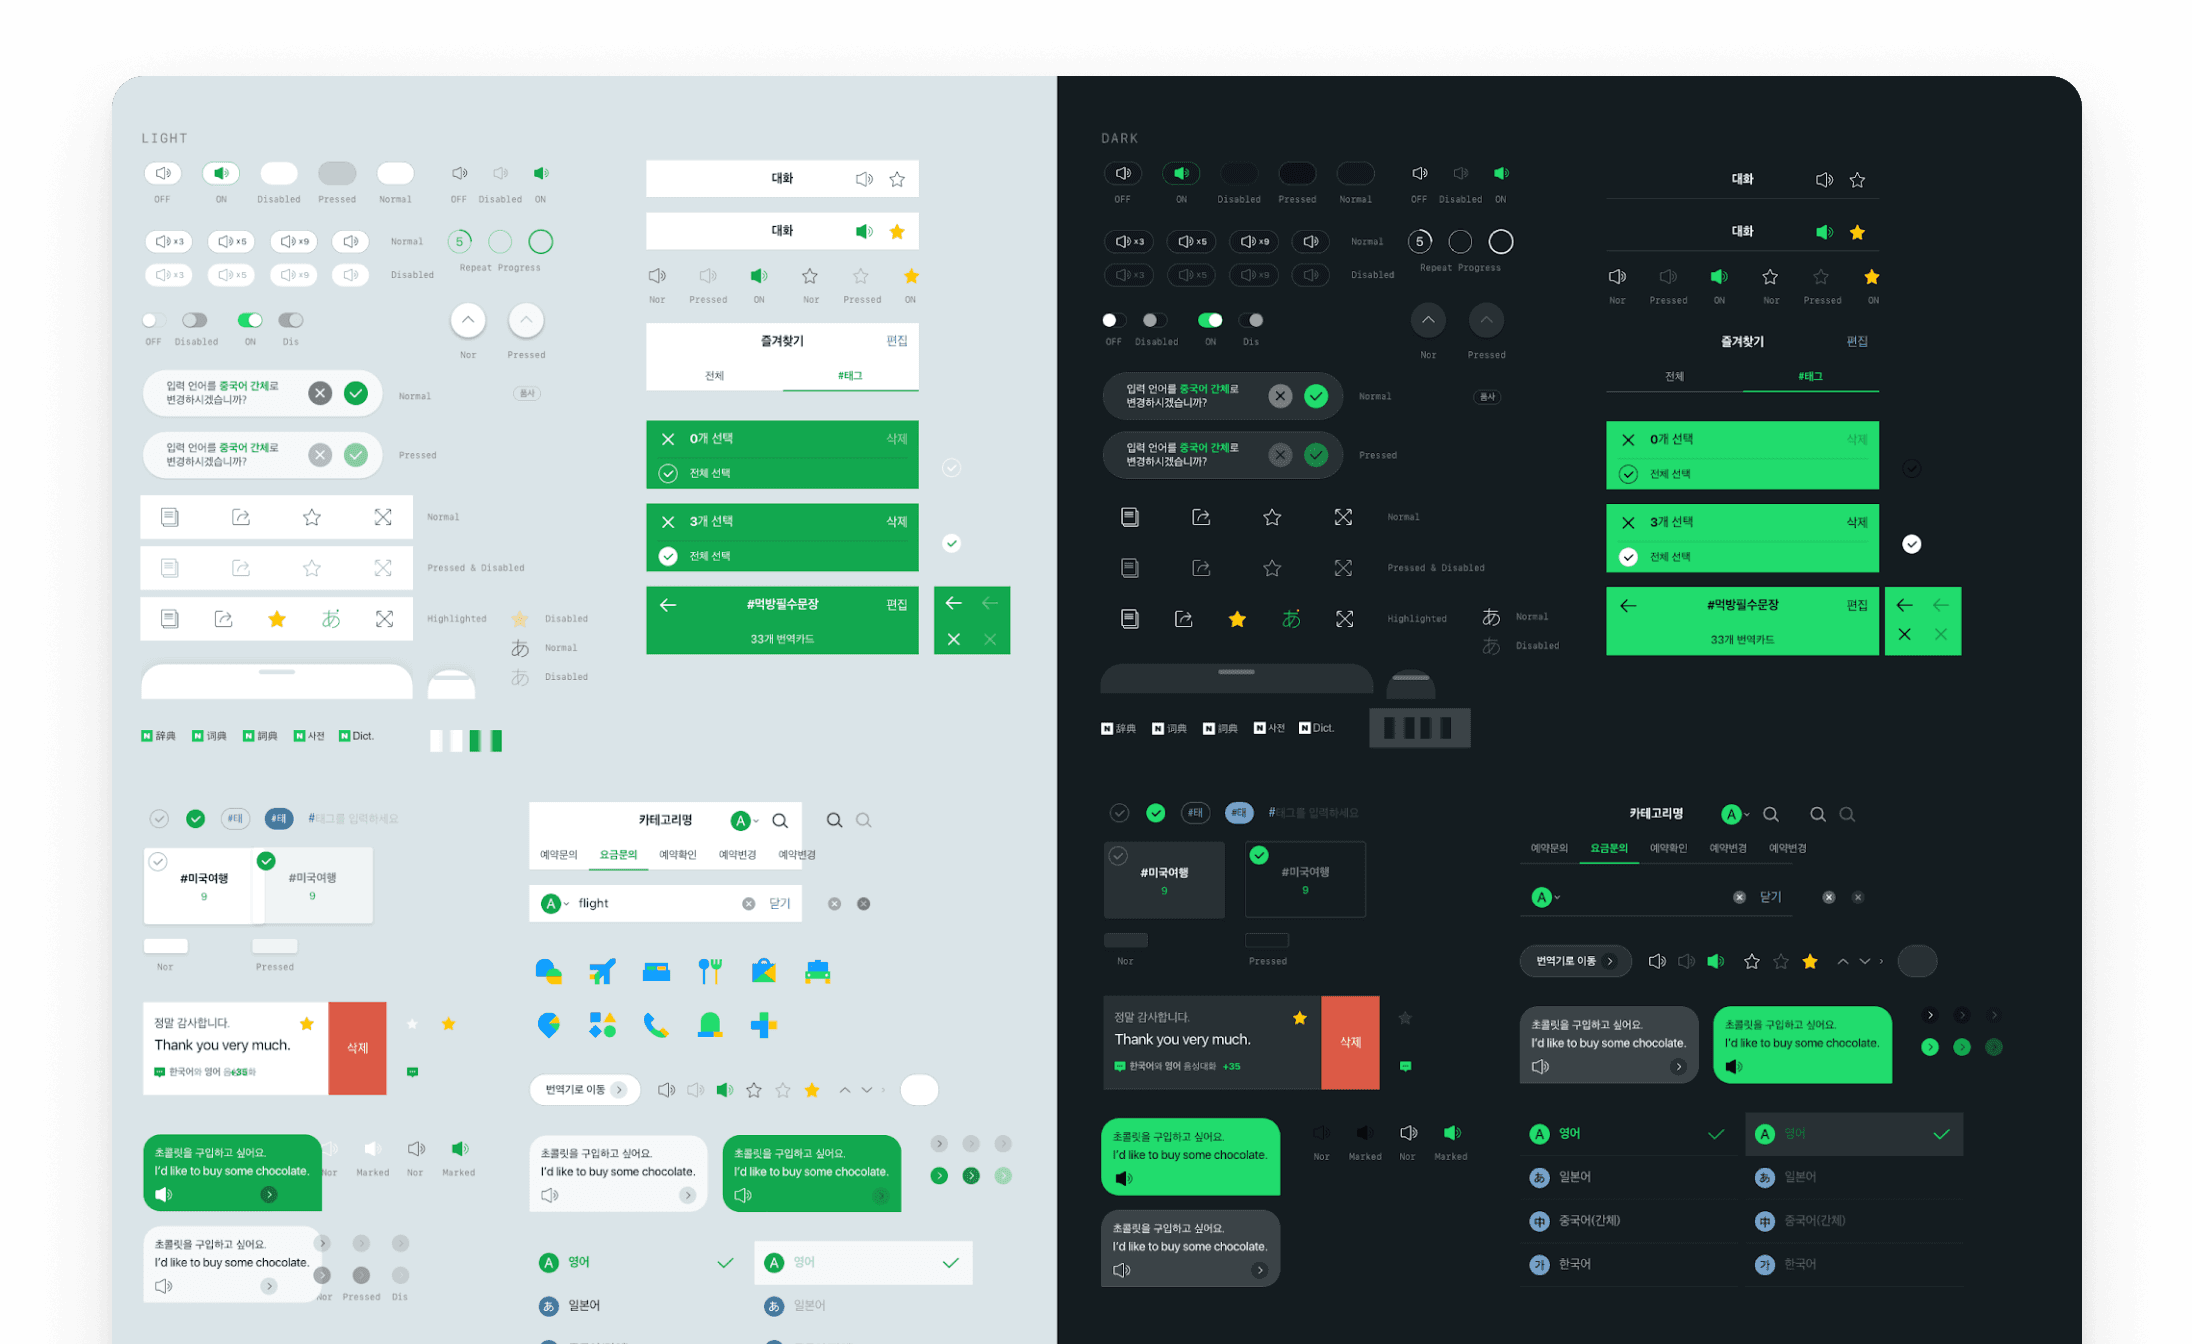2192x1344 pixels.
Task: Click the Nor up-chevron round button in light panel
Action: coord(468,320)
